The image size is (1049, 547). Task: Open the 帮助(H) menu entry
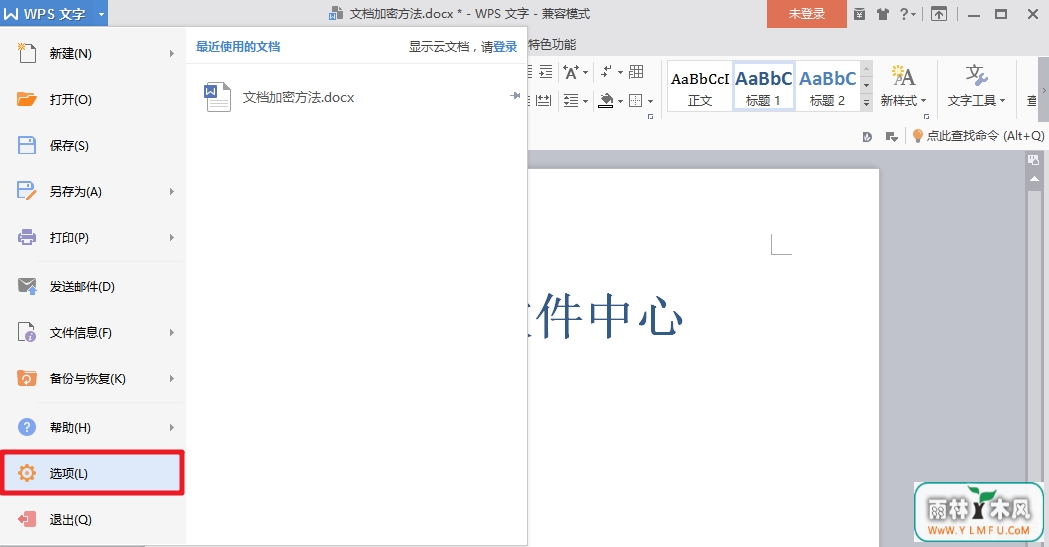coord(92,427)
